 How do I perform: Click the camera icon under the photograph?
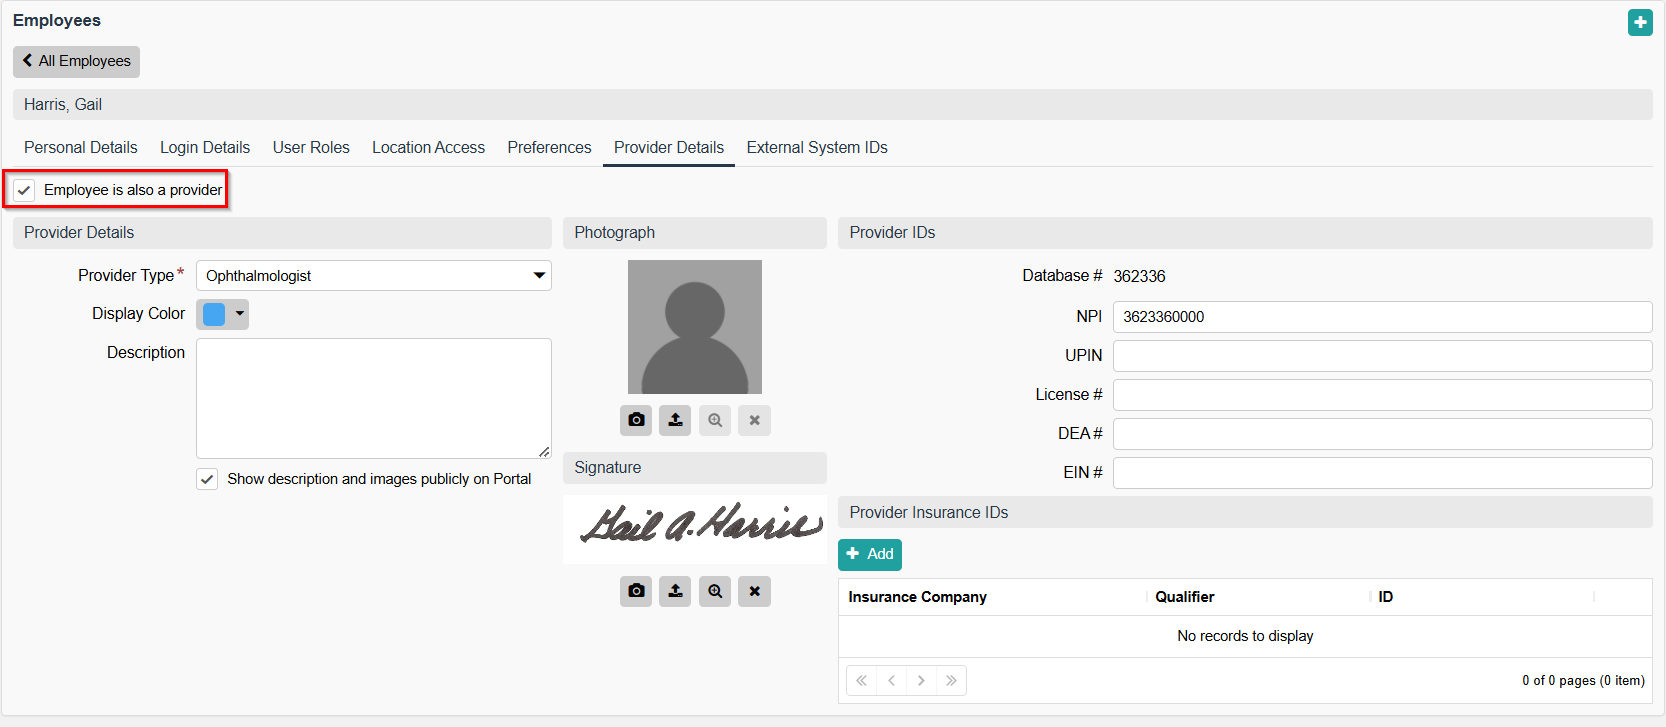coord(636,420)
